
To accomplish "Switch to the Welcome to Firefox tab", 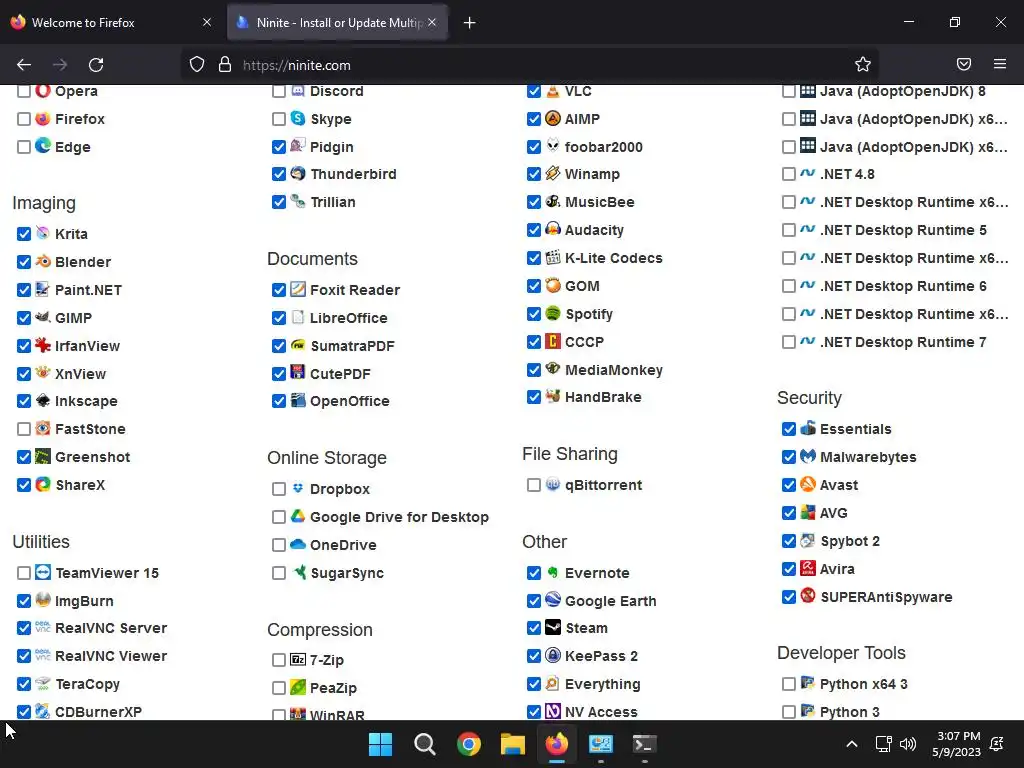I will click(111, 22).
